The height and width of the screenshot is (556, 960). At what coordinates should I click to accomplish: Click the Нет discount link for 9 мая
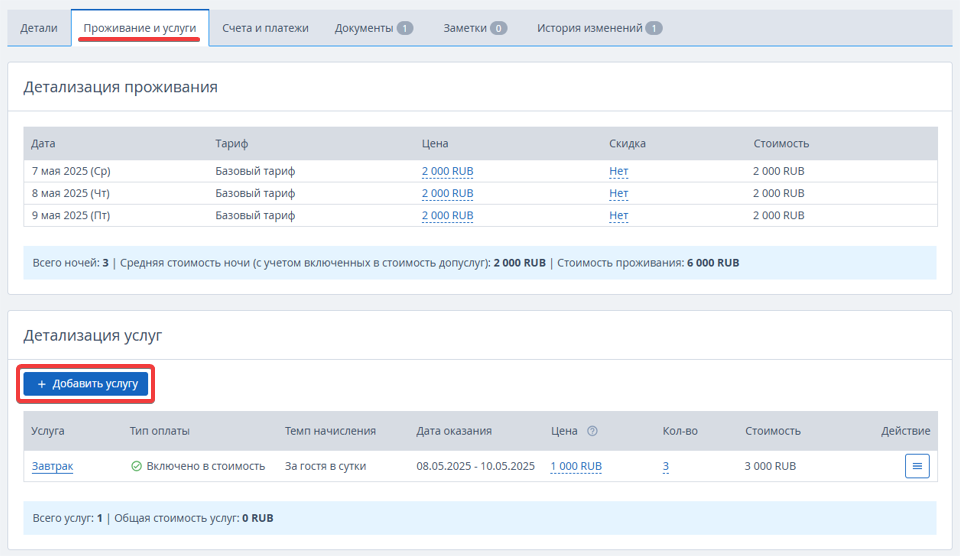(x=618, y=215)
